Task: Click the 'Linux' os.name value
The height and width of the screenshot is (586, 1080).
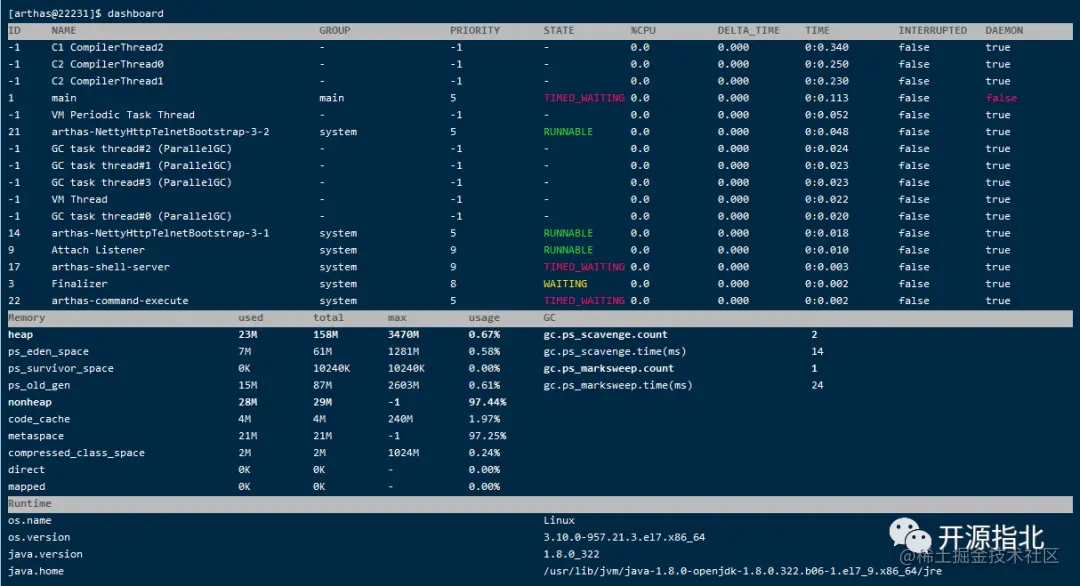Action: 559,520
